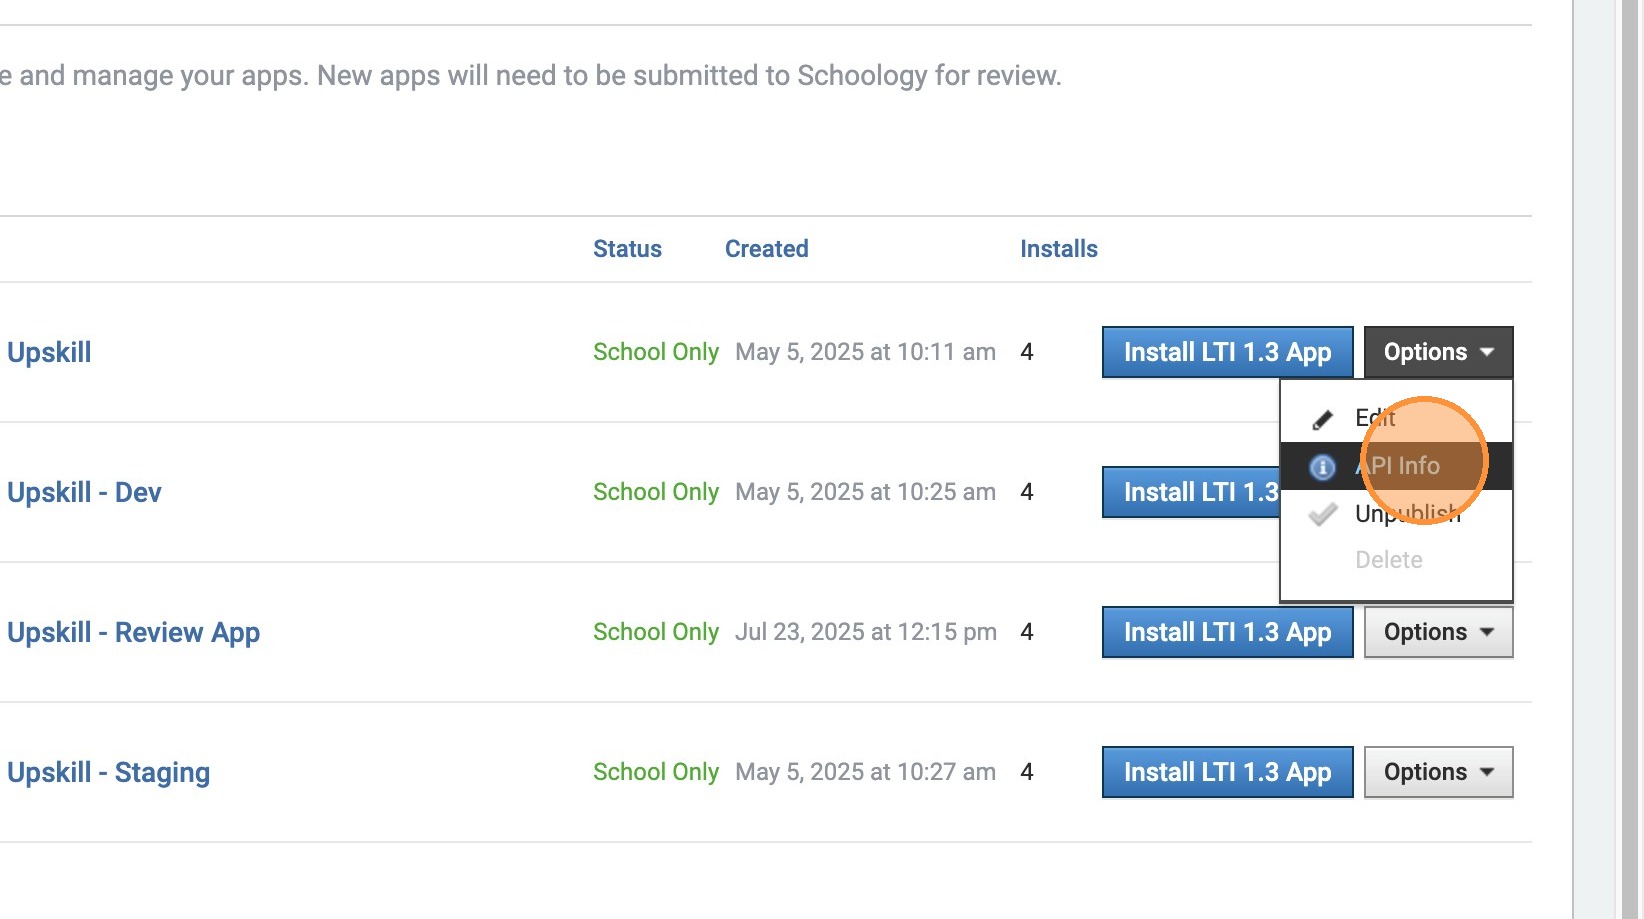This screenshot has width=1644, height=919.
Task: Select API Info menu entry
Action: pyautogui.click(x=1398, y=466)
